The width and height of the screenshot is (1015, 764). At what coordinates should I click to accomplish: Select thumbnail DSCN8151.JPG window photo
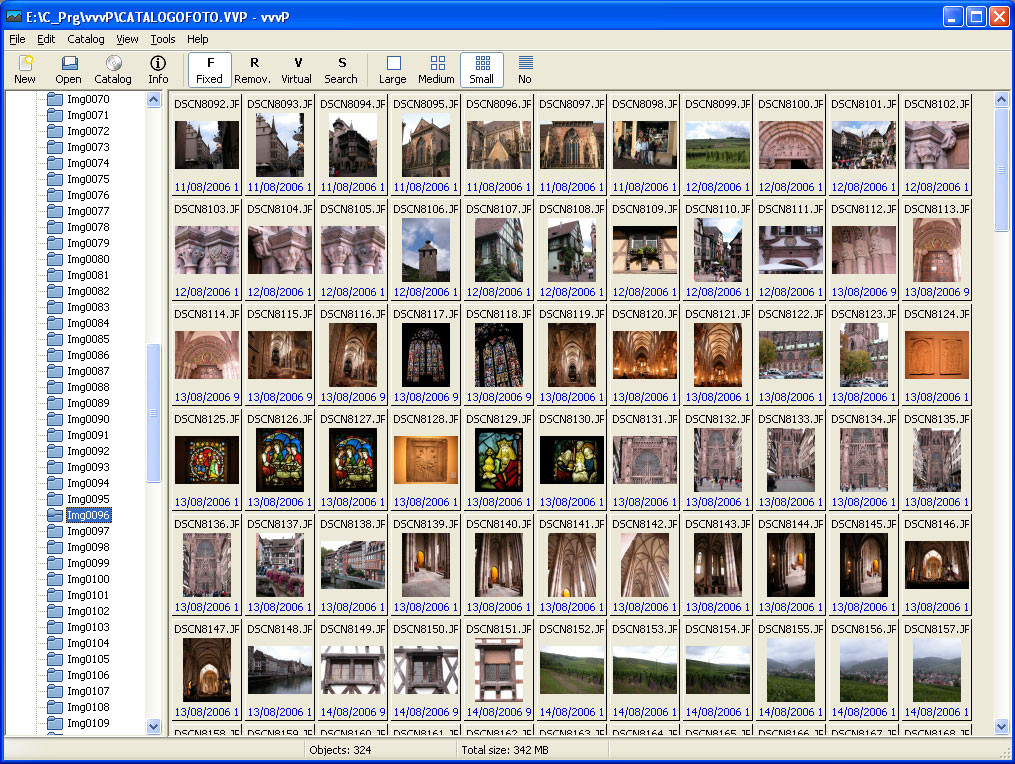(x=498, y=669)
